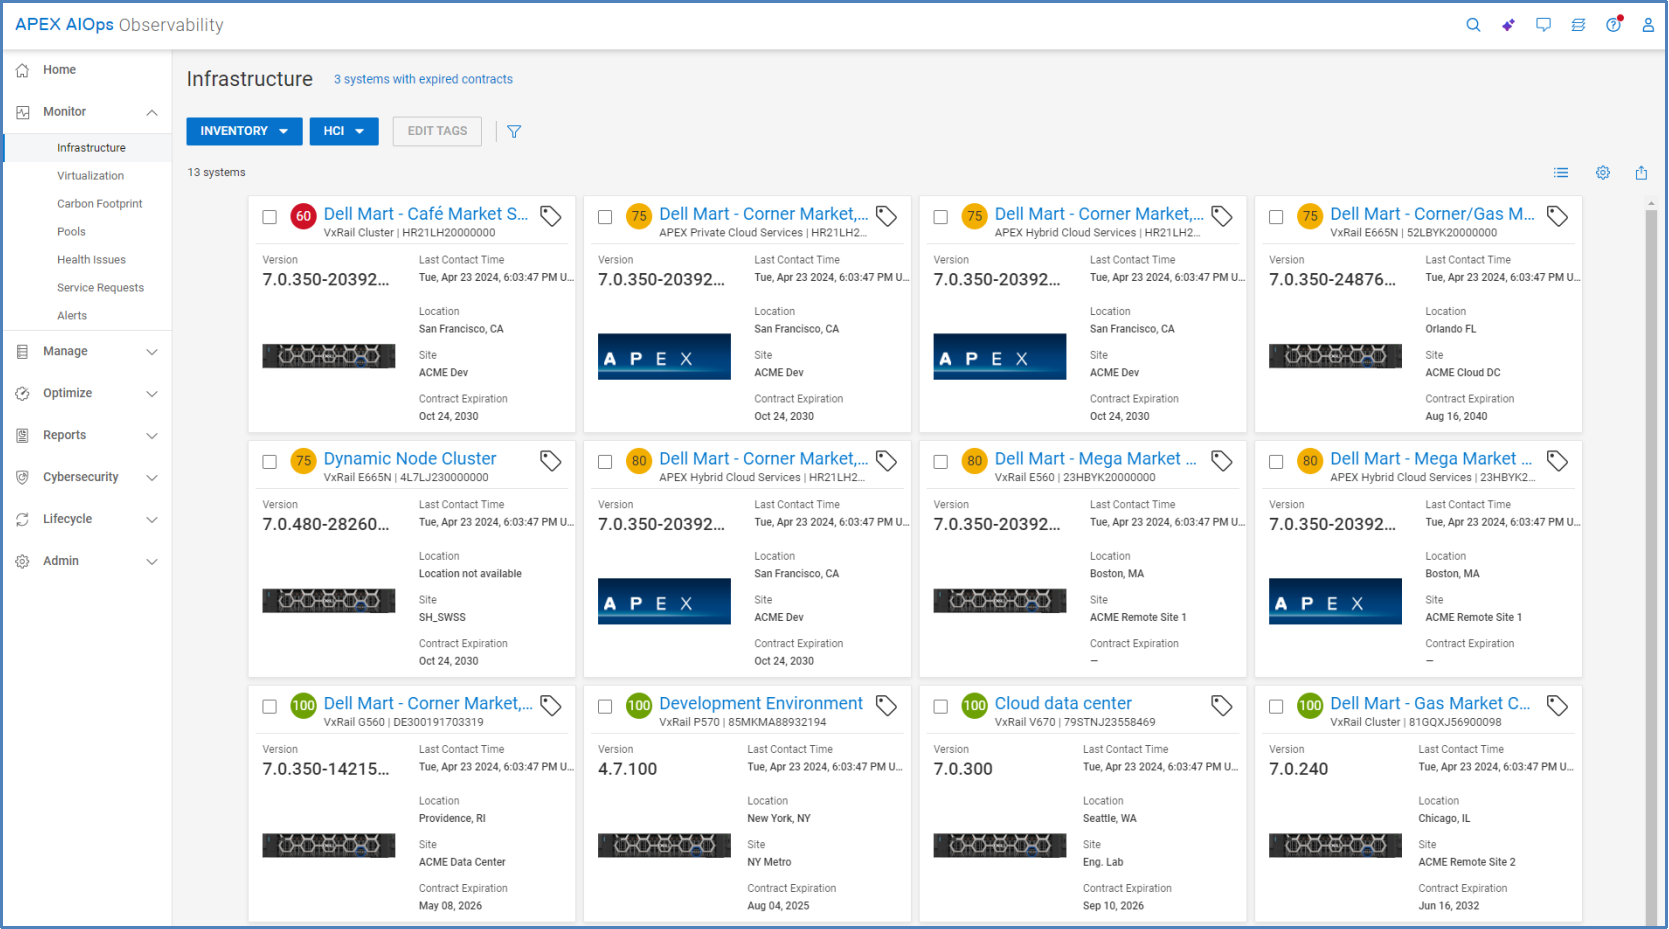Click health score 60 badge
The width and height of the screenshot is (1669, 929).
coord(303,216)
